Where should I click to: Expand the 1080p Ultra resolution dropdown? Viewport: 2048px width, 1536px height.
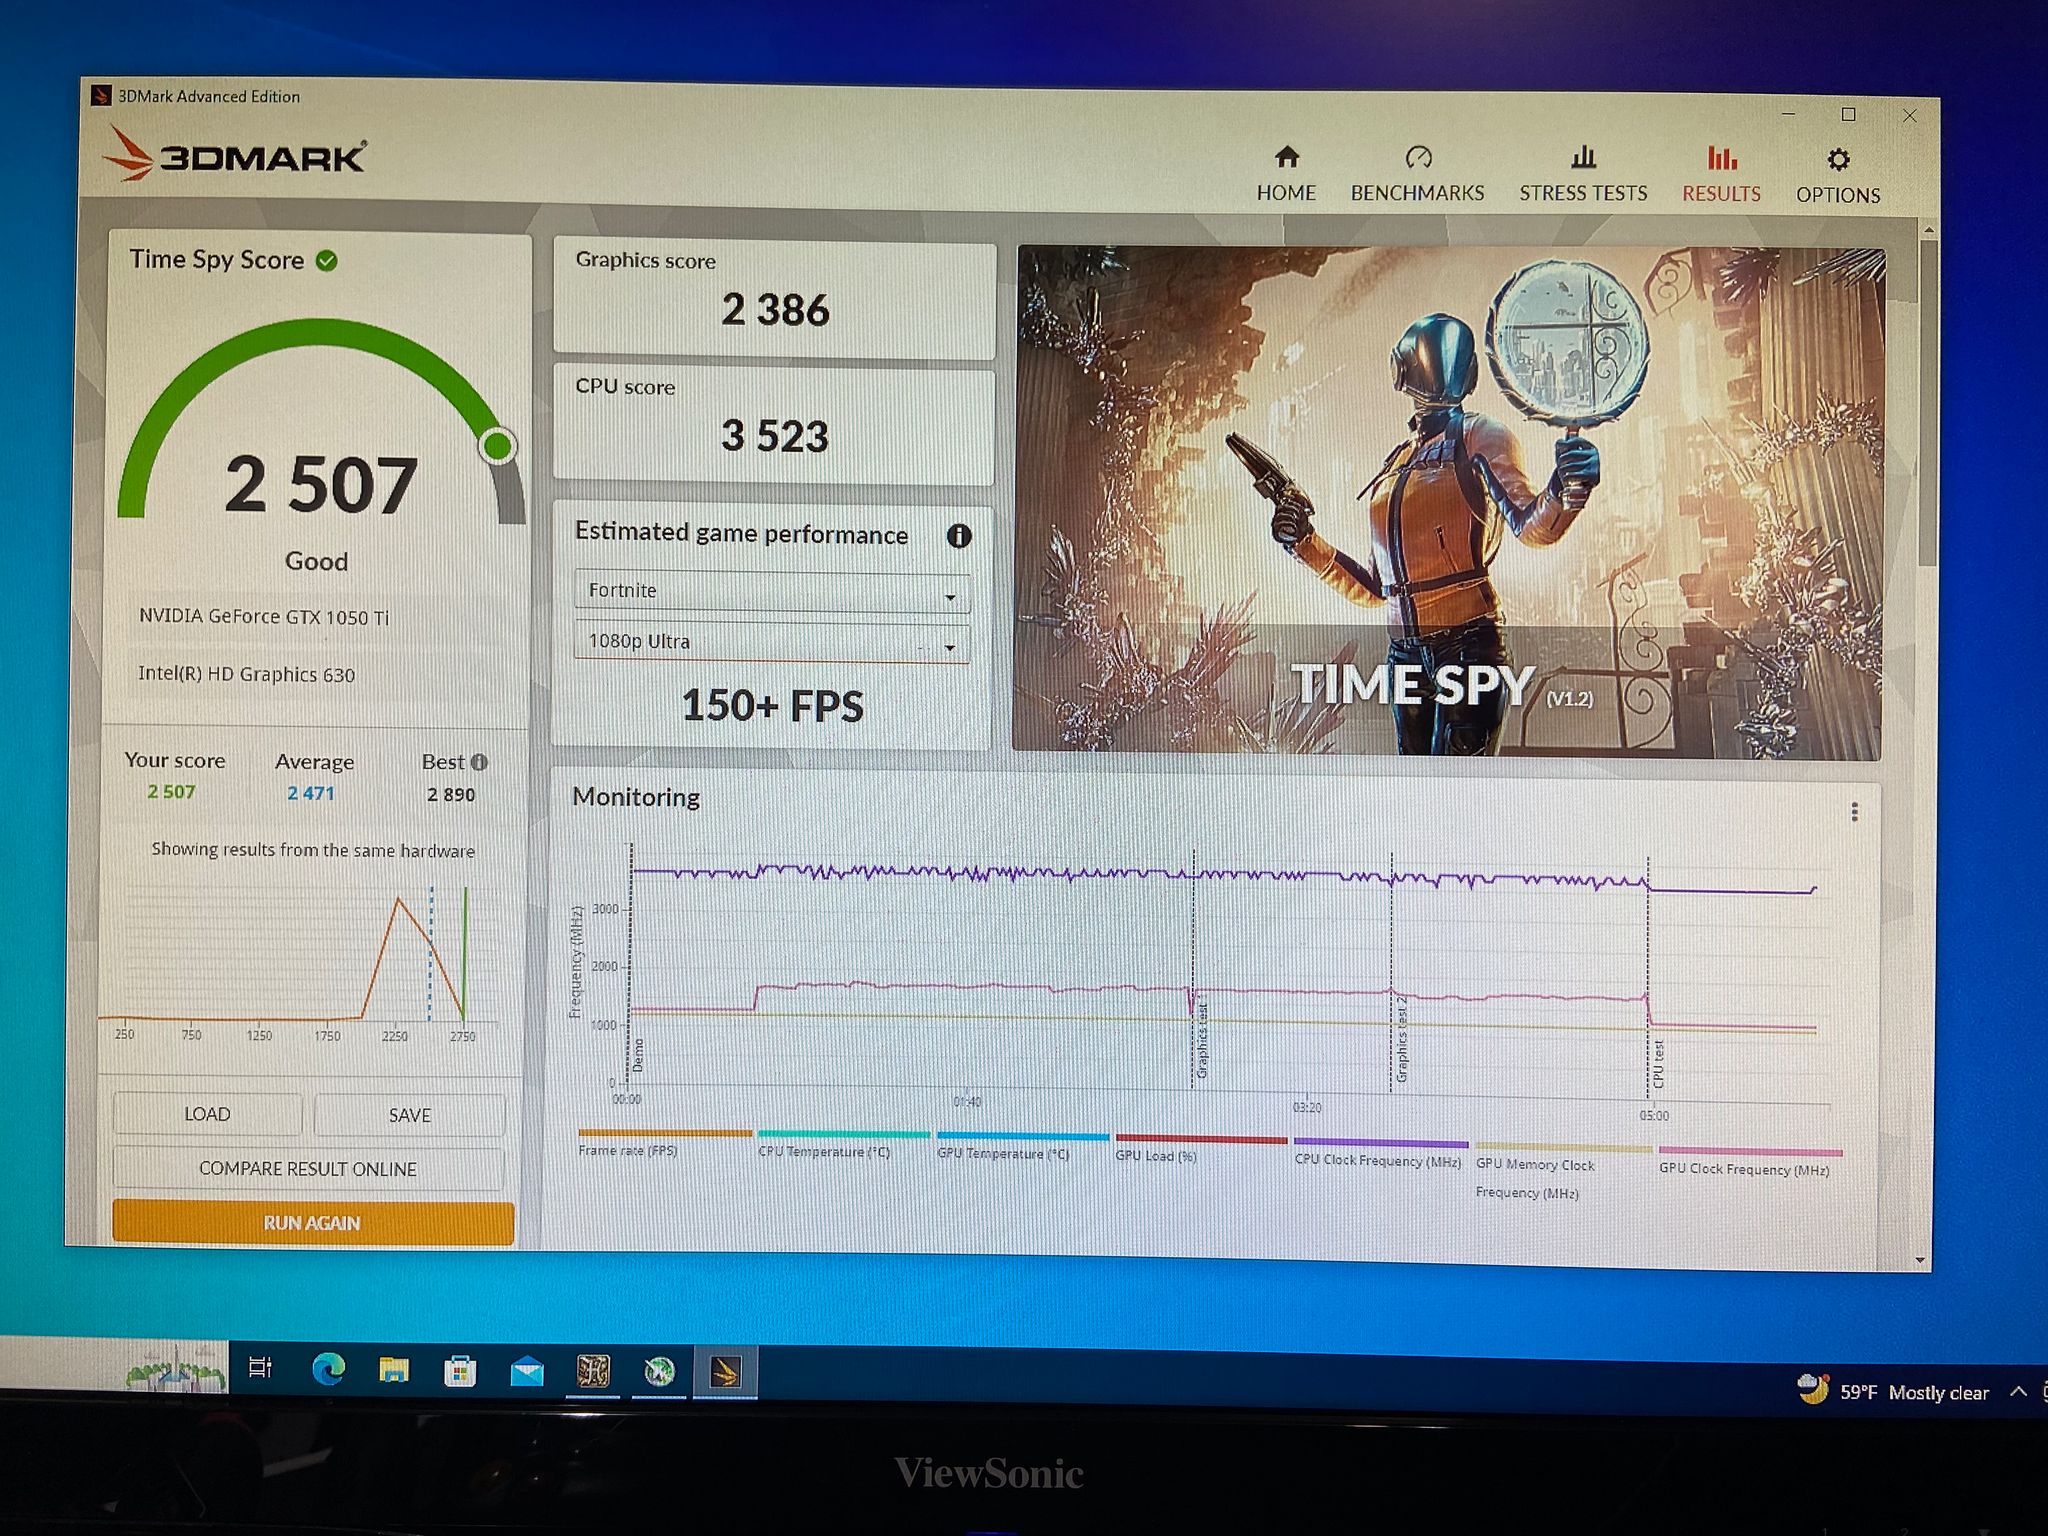click(x=772, y=642)
